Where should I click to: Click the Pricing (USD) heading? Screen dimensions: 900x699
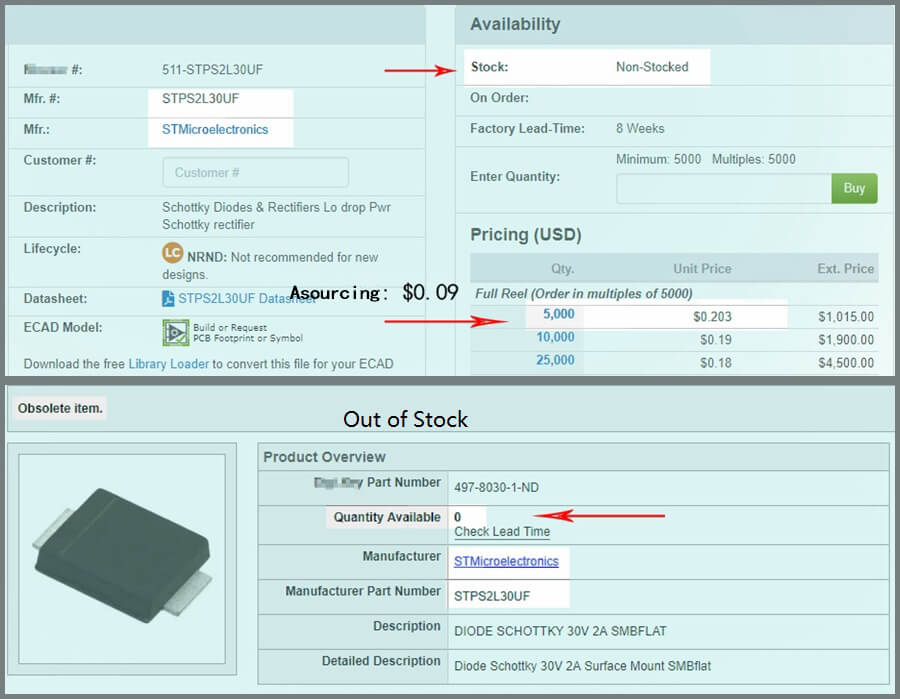click(526, 235)
